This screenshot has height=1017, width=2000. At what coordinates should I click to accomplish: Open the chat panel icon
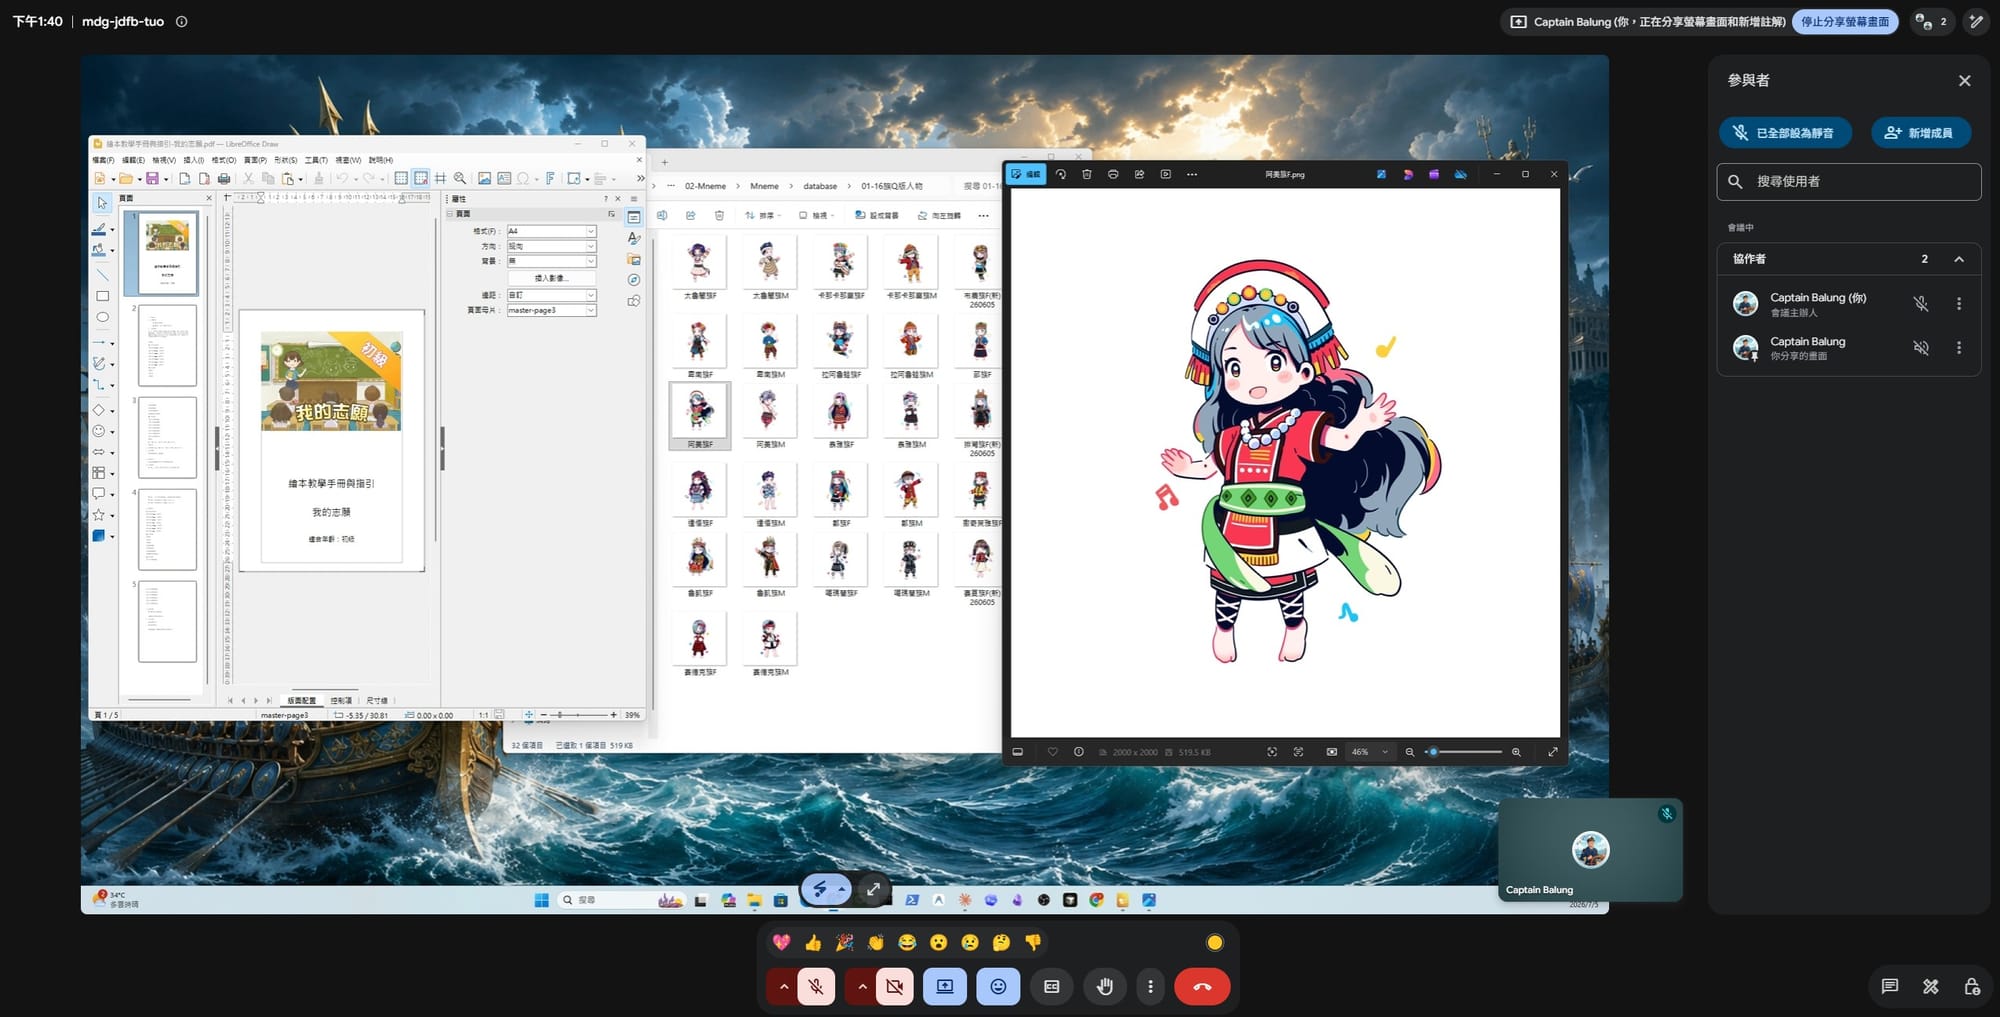click(1889, 987)
